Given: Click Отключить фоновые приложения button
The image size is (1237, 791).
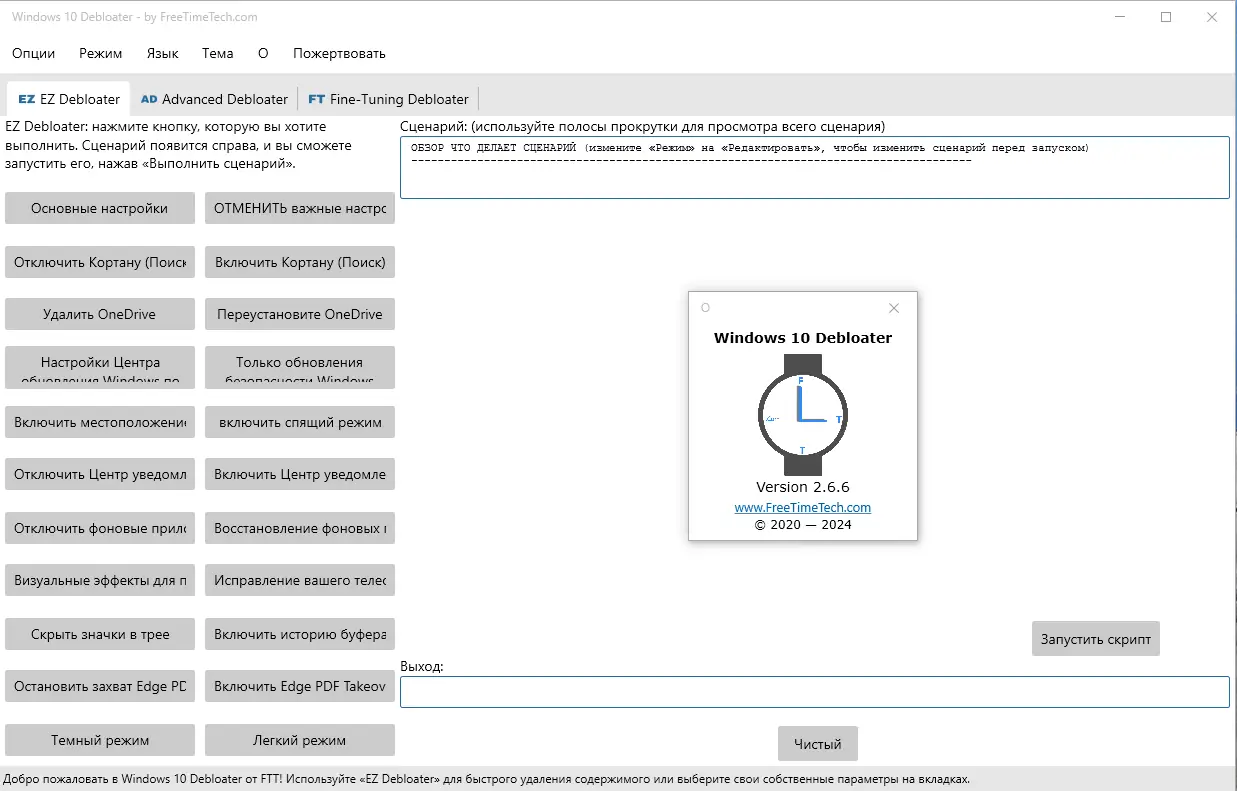Looking at the screenshot, I should [x=99, y=527].
